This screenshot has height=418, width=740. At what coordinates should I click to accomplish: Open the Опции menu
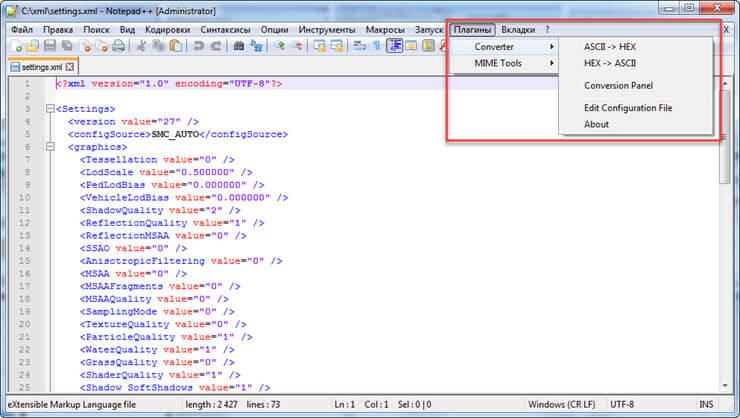click(x=274, y=30)
